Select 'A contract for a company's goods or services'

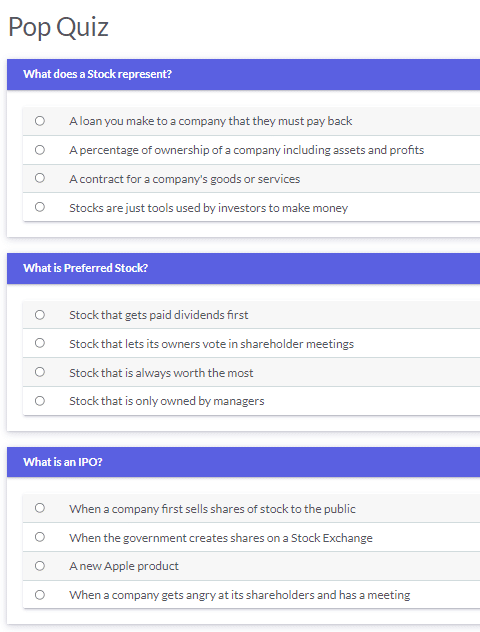point(40,178)
